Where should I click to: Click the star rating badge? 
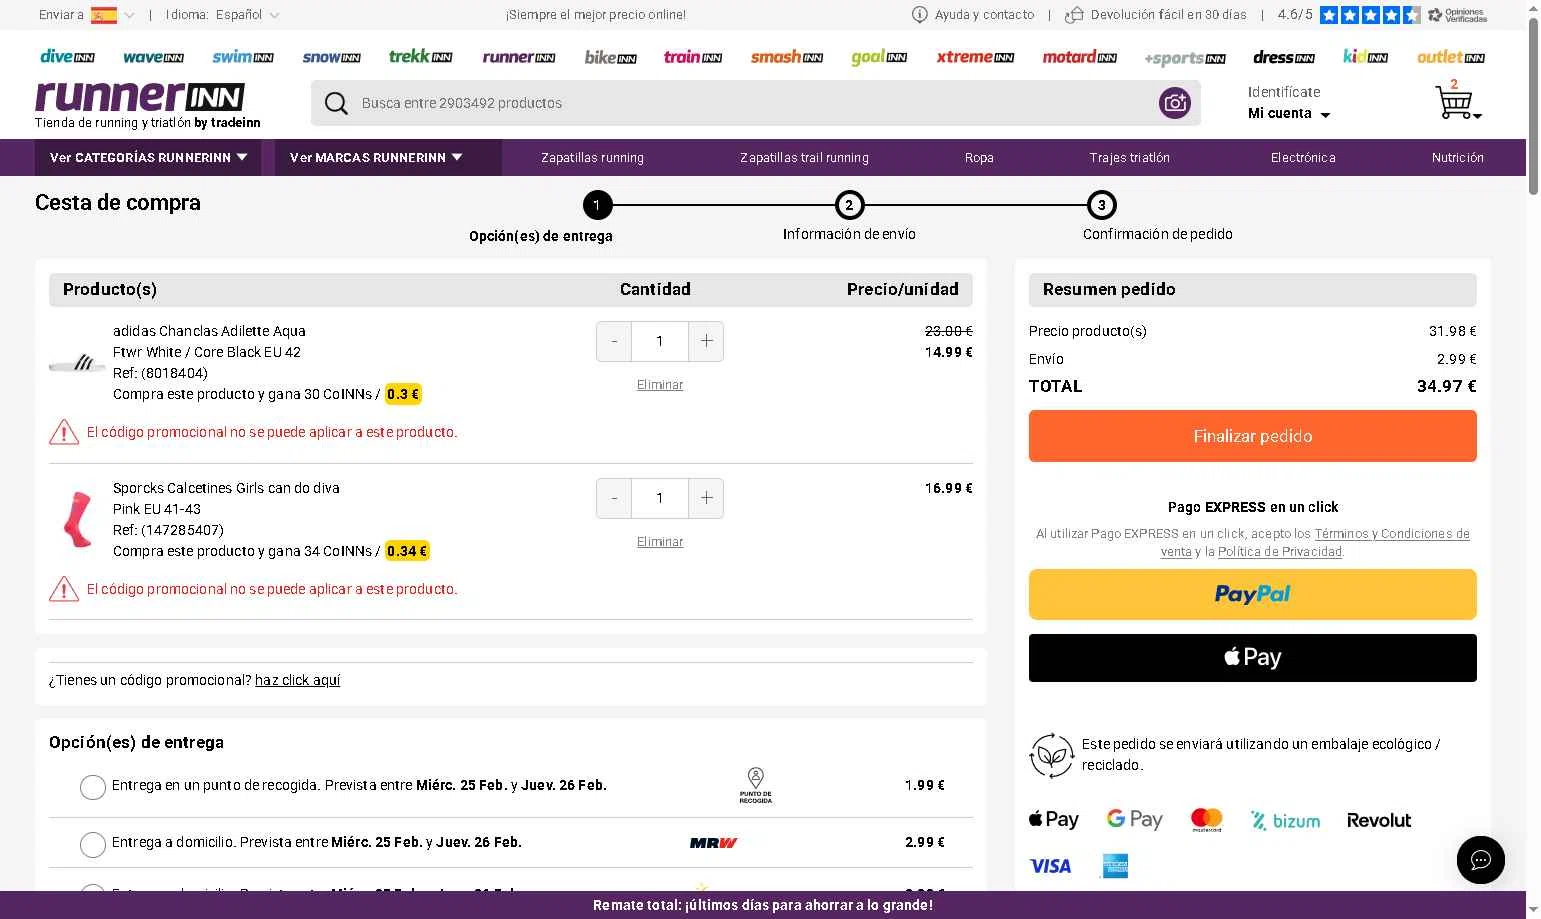click(x=1370, y=14)
